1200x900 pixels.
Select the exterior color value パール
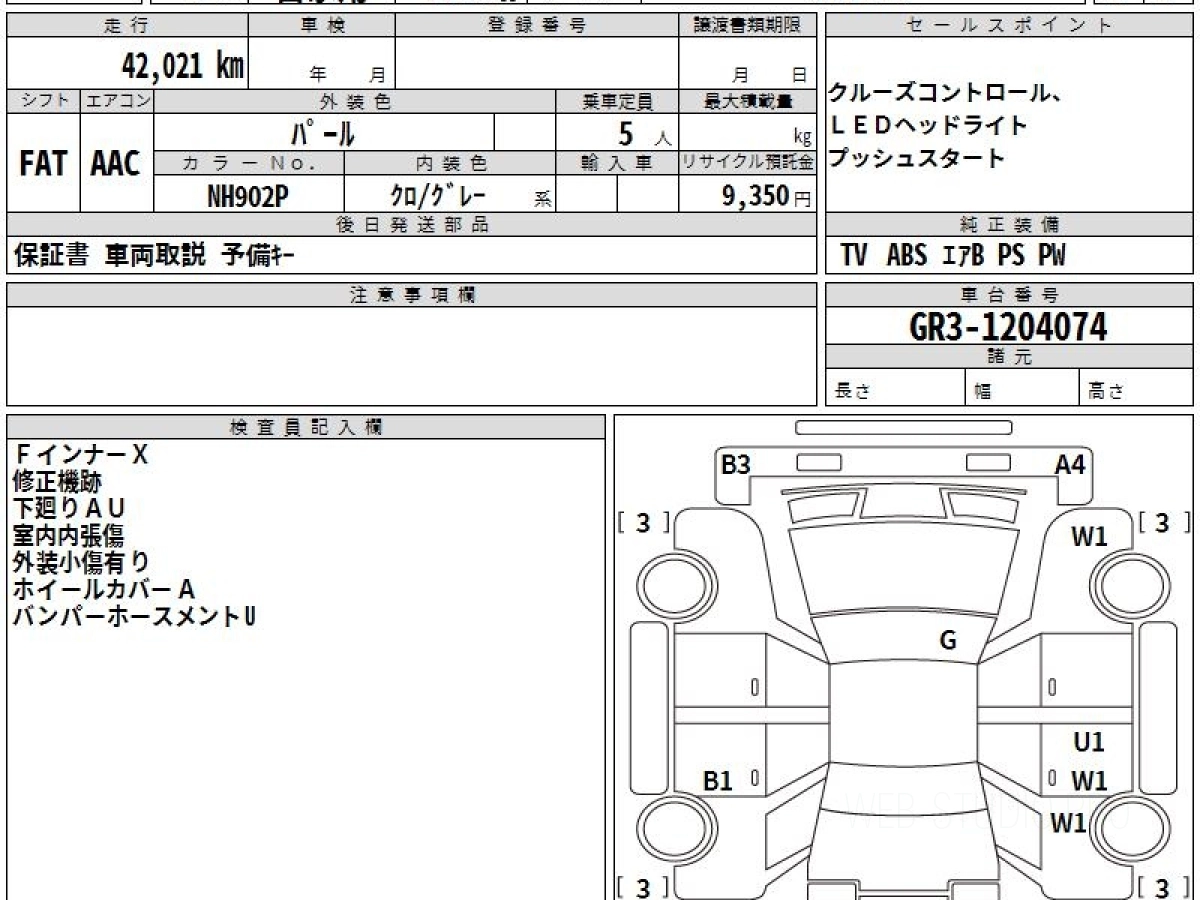323,132
